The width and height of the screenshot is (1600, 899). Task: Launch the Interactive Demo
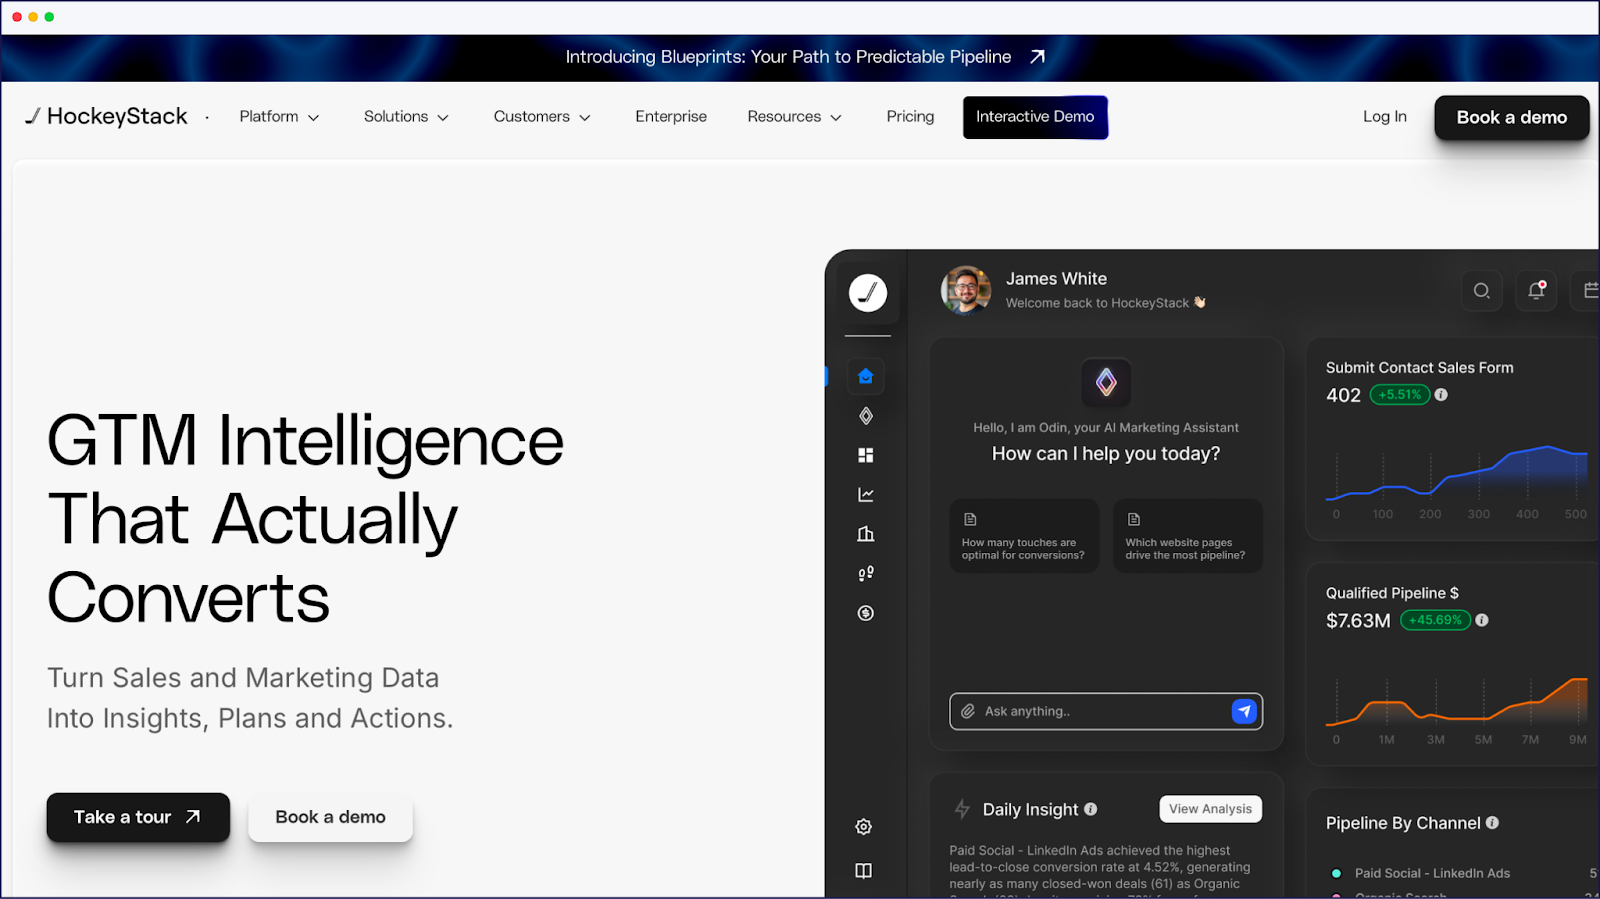coord(1035,117)
